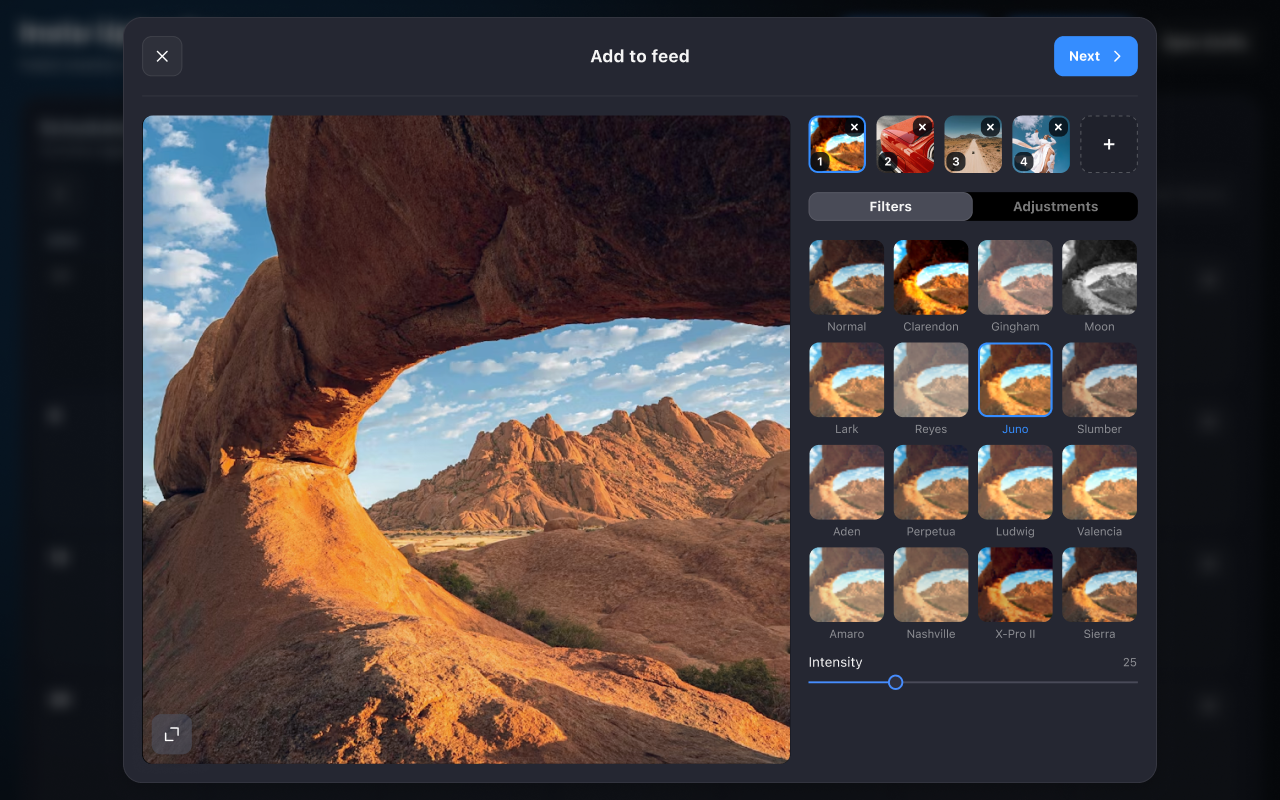Click the Next button
The image size is (1280, 800).
pyautogui.click(x=1095, y=56)
